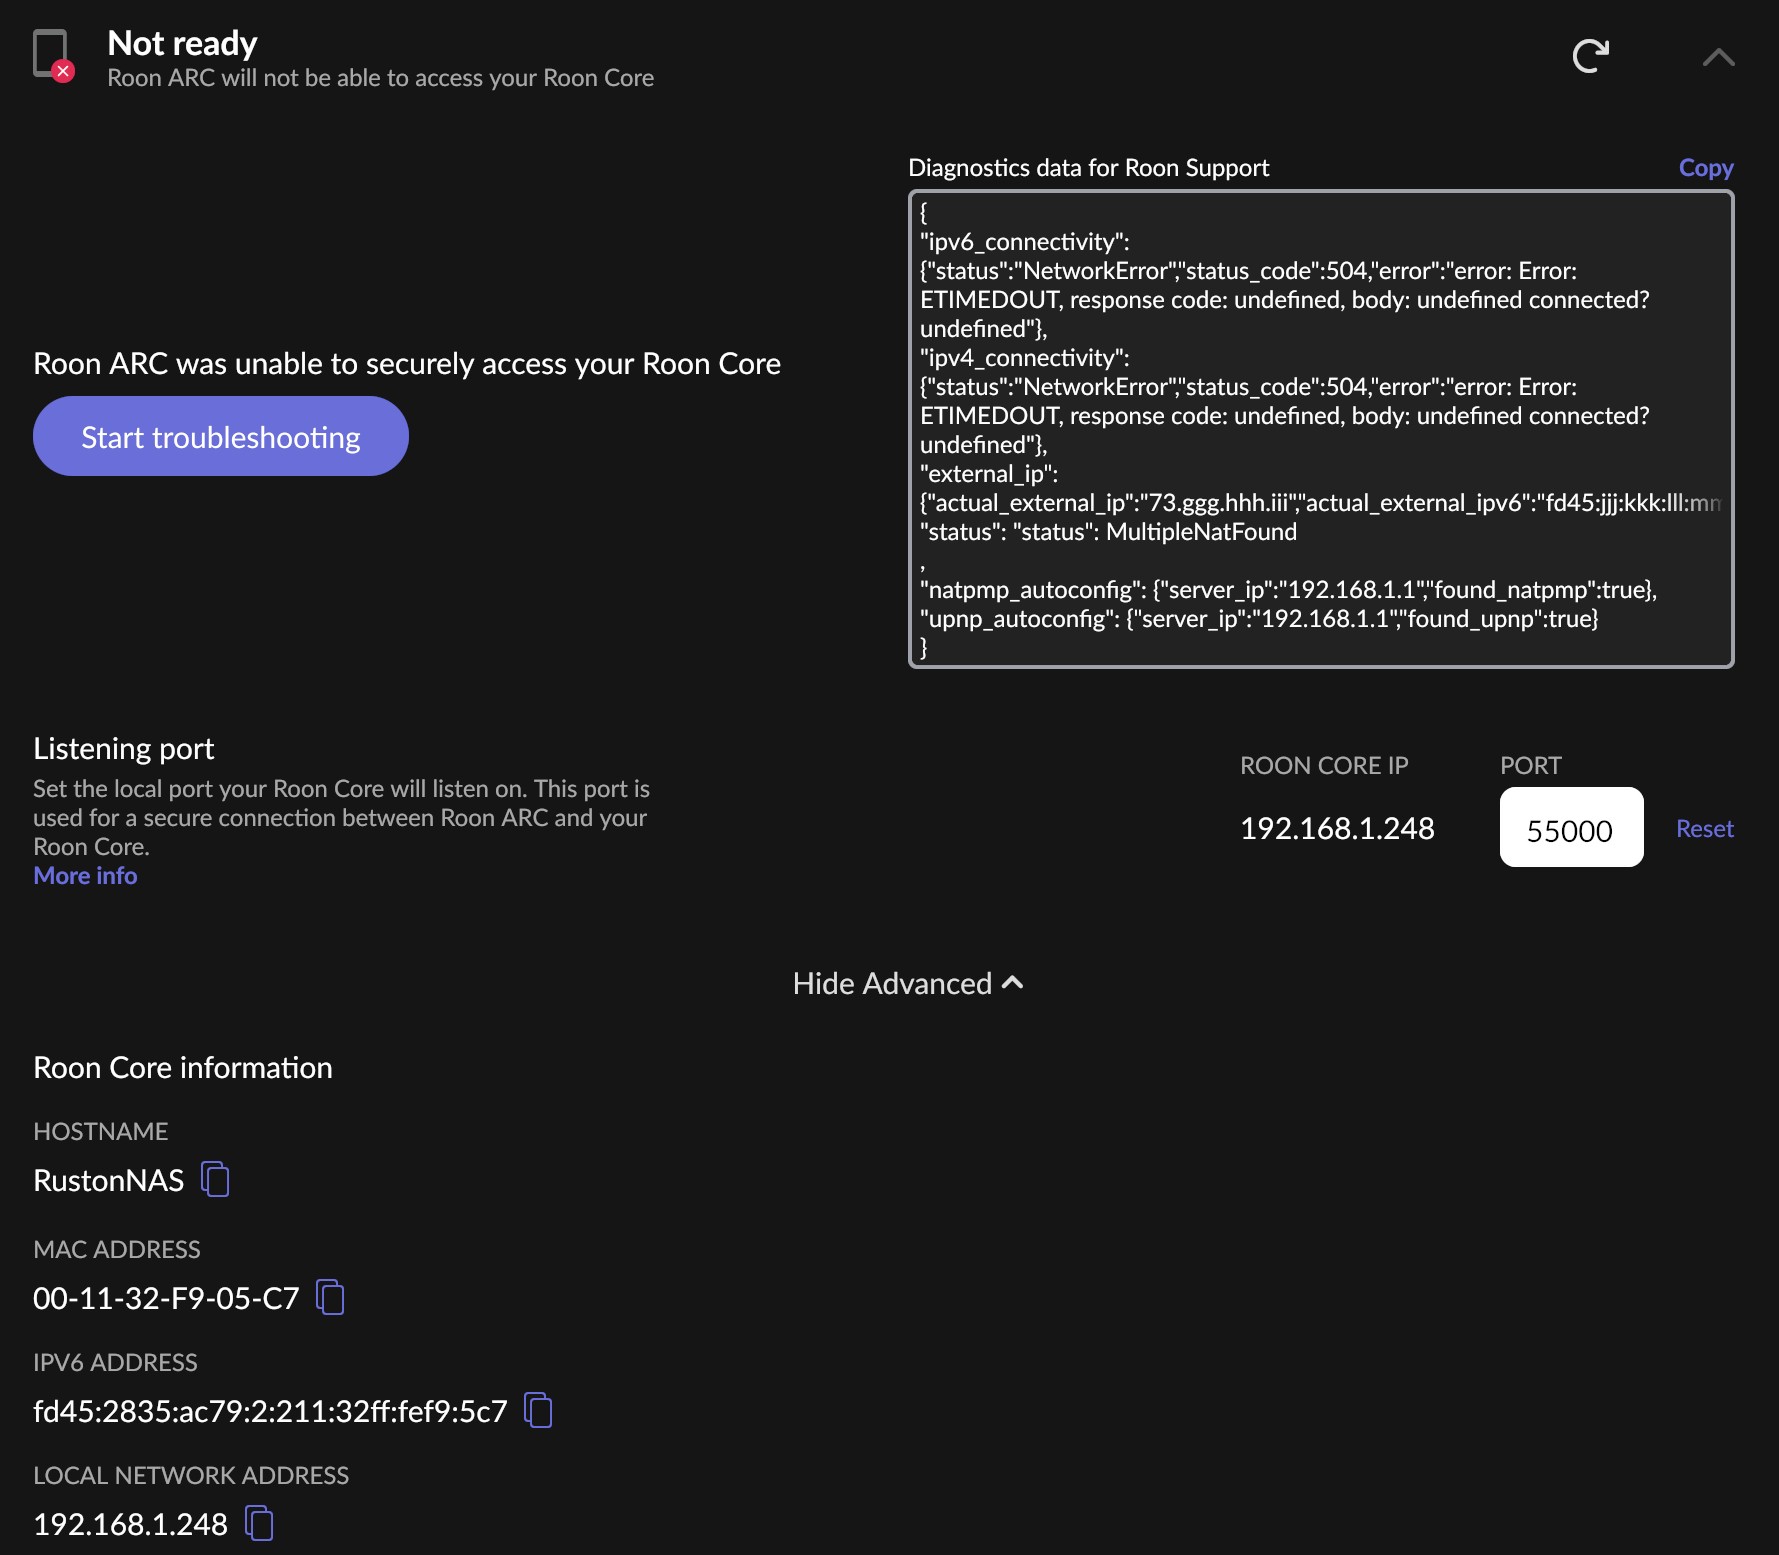The image size is (1779, 1555).
Task: Select the fd45:2835:ac79:2:211:32ff:fef9:5c7 text
Action: 270,1411
